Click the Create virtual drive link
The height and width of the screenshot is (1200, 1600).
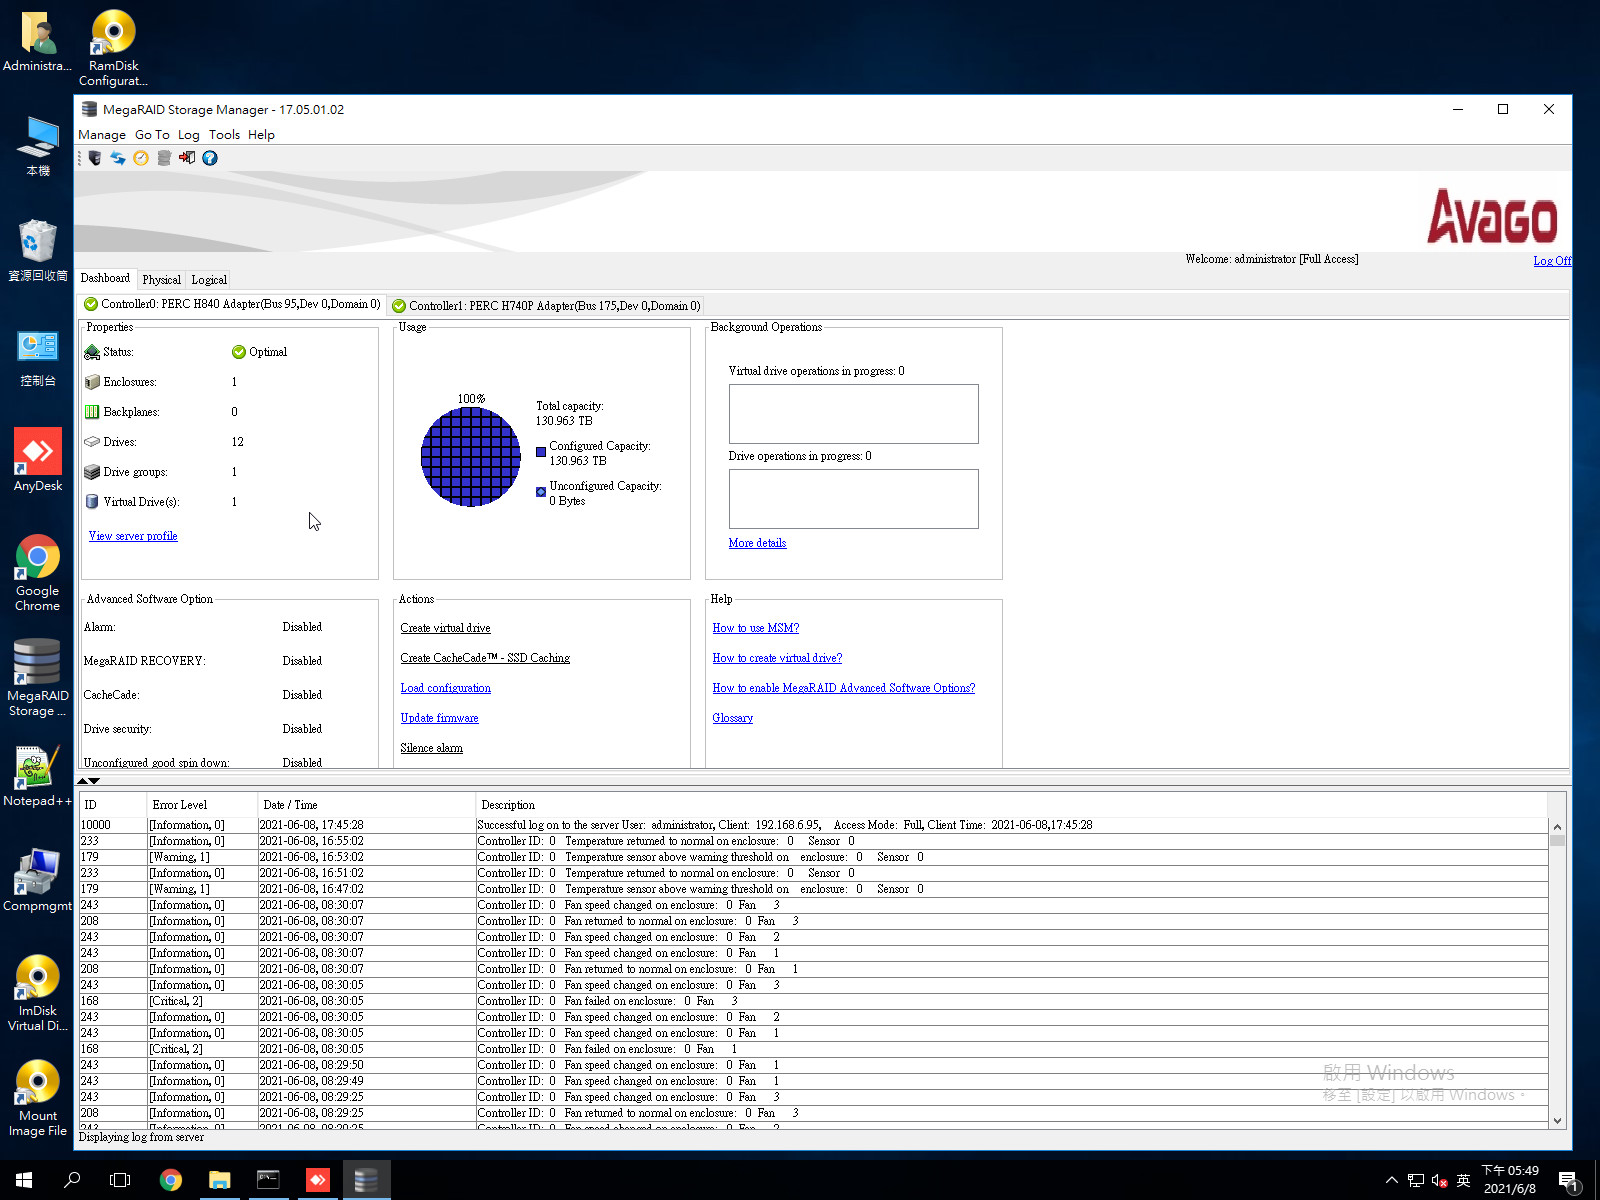click(445, 628)
